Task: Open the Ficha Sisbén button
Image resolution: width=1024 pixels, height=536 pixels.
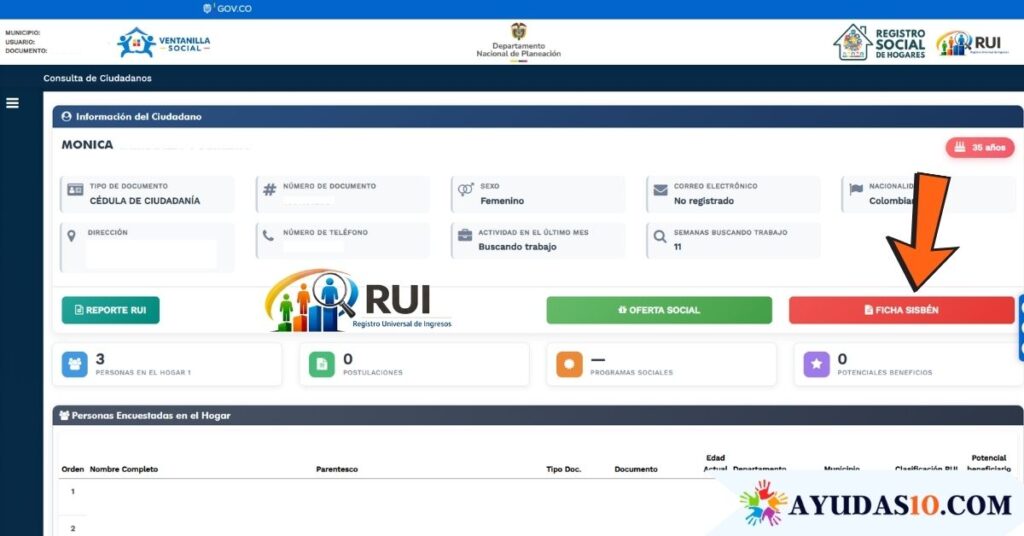Action: (x=901, y=310)
